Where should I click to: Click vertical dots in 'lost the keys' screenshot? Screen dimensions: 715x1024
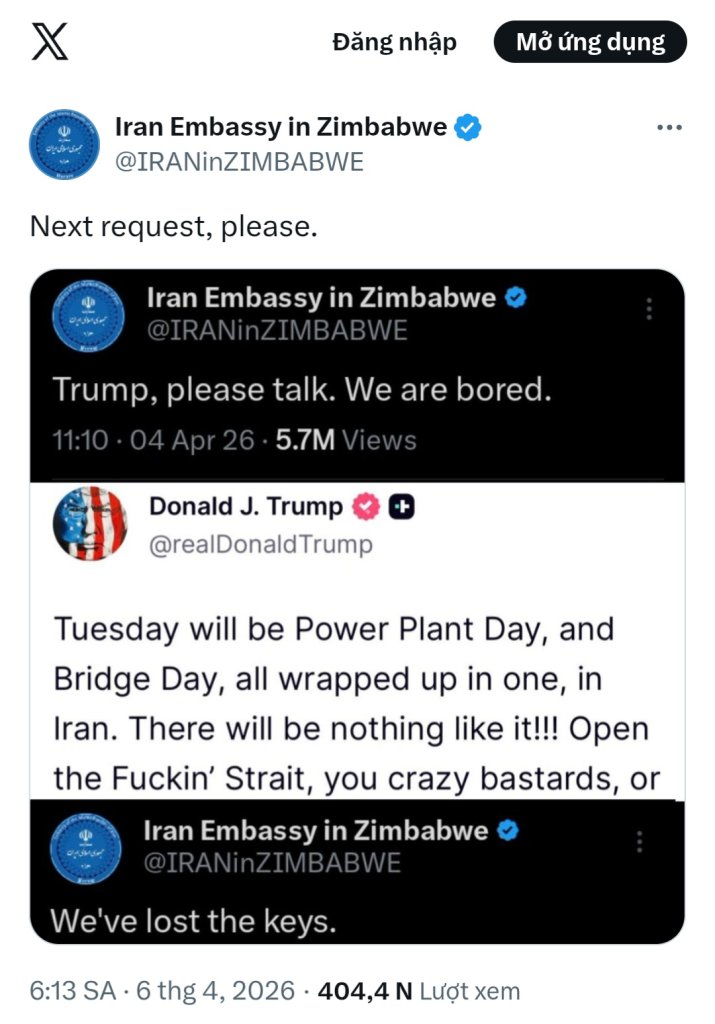coord(639,842)
